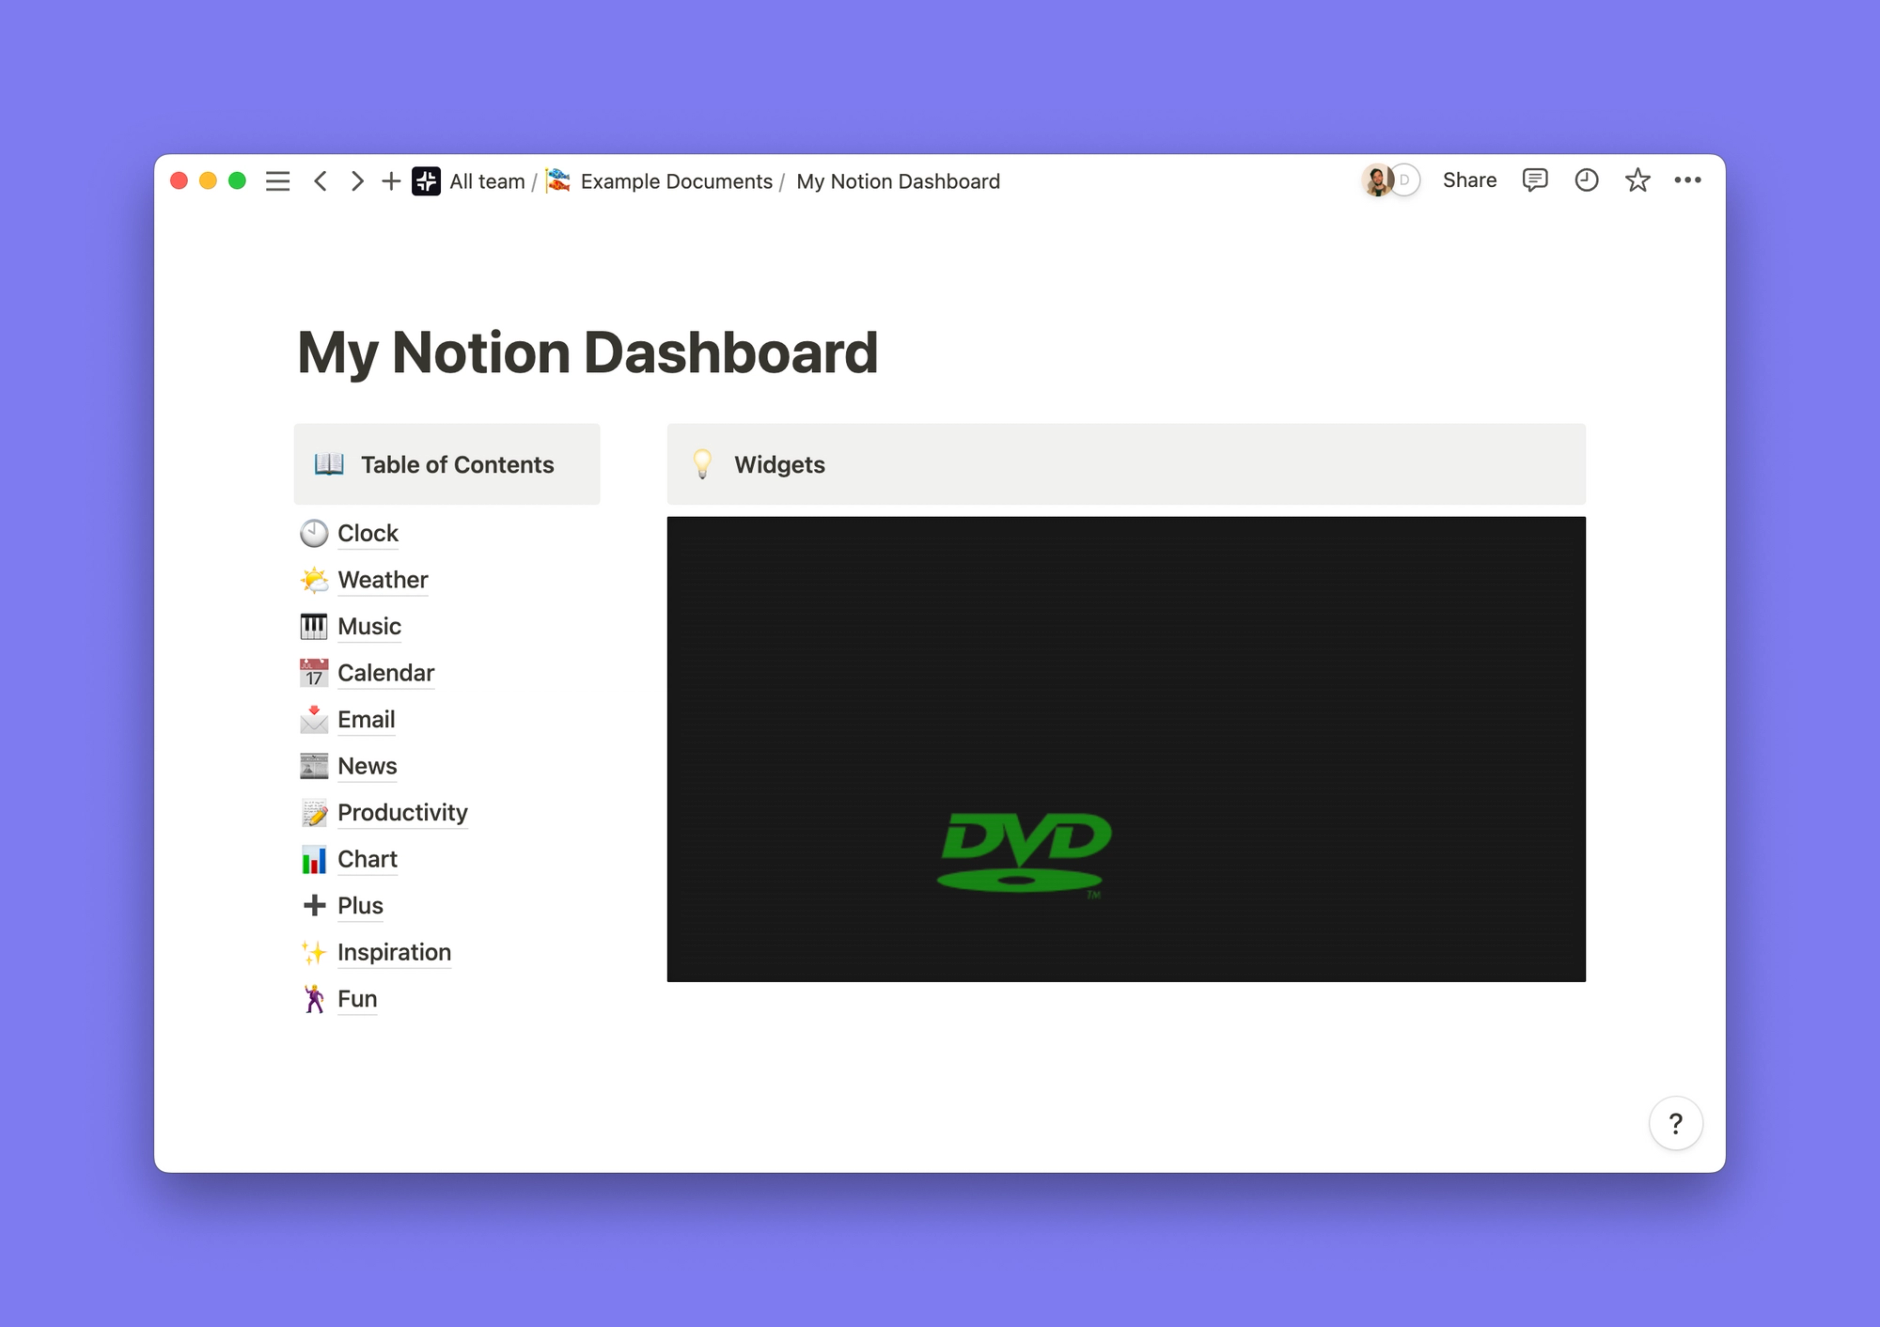This screenshot has width=1880, height=1327.
Task: Click the plus sign icon beside Plus
Action: coord(314,905)
